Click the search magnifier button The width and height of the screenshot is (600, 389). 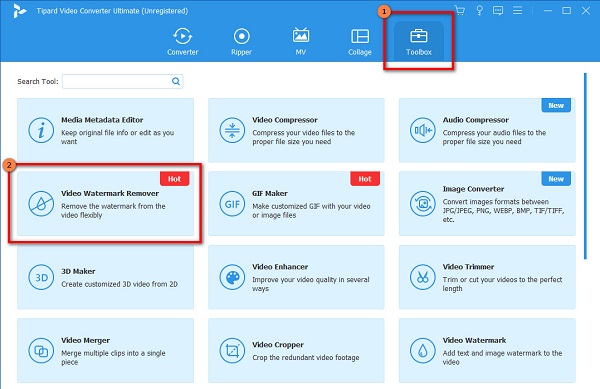[x=176, y=81]
